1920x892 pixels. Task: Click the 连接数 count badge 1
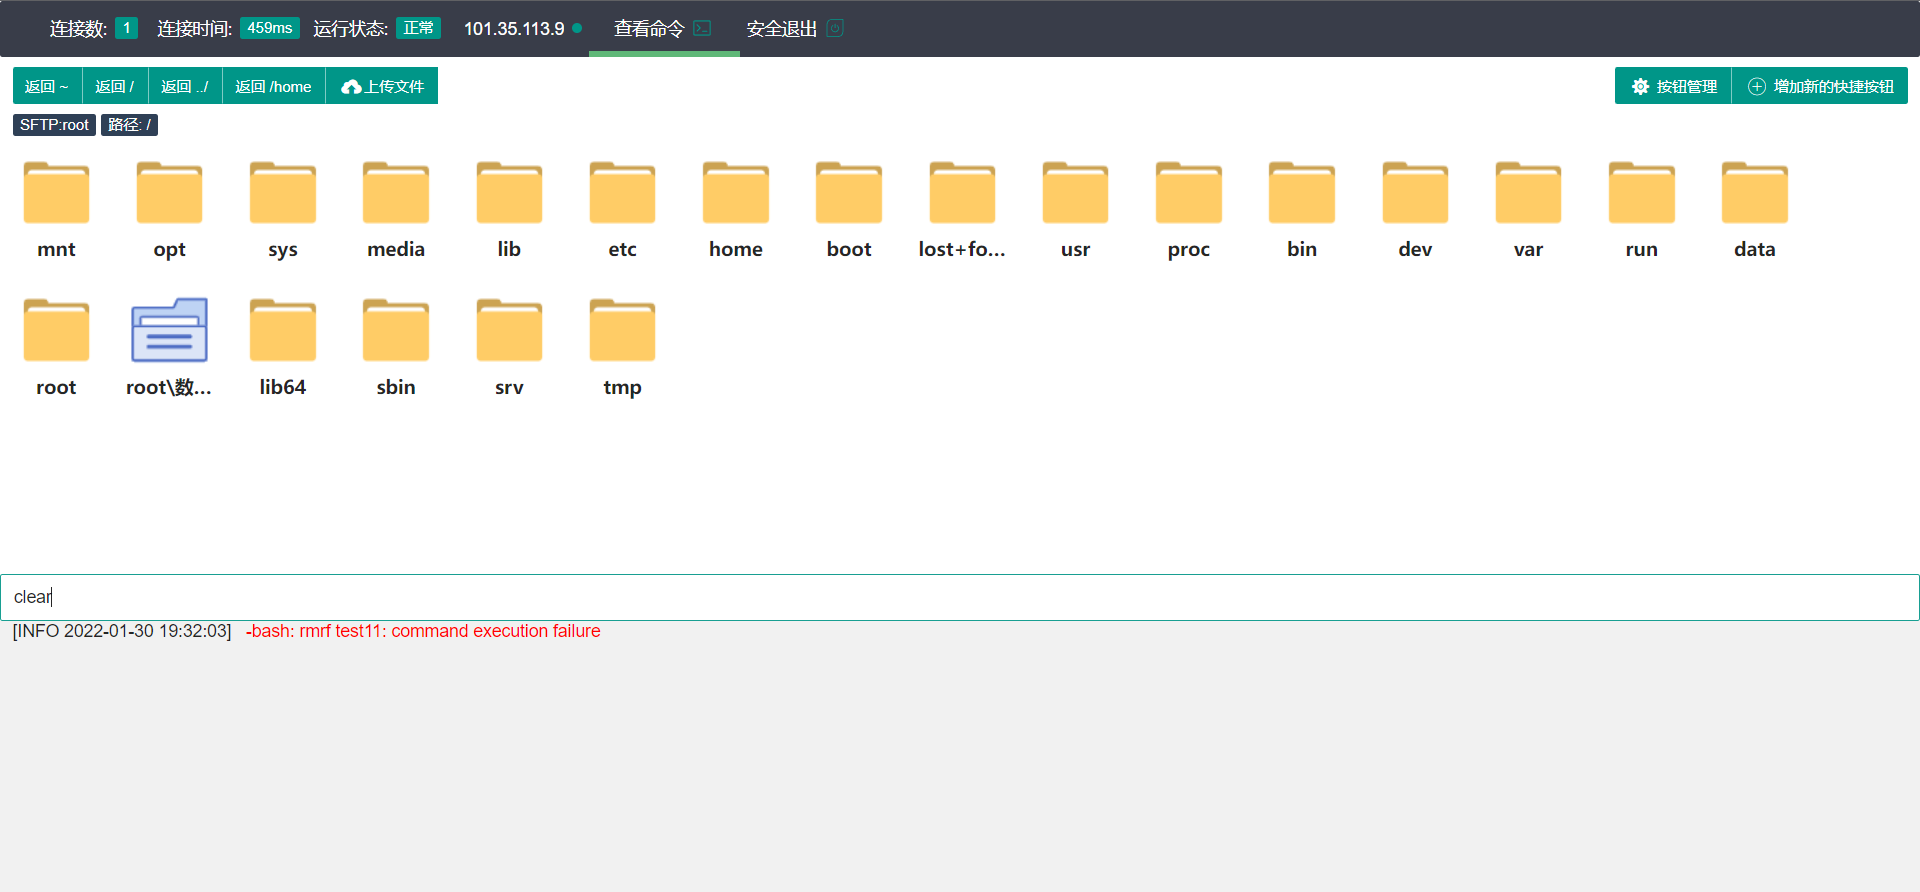pyautogui.click(x=126, y=28)
